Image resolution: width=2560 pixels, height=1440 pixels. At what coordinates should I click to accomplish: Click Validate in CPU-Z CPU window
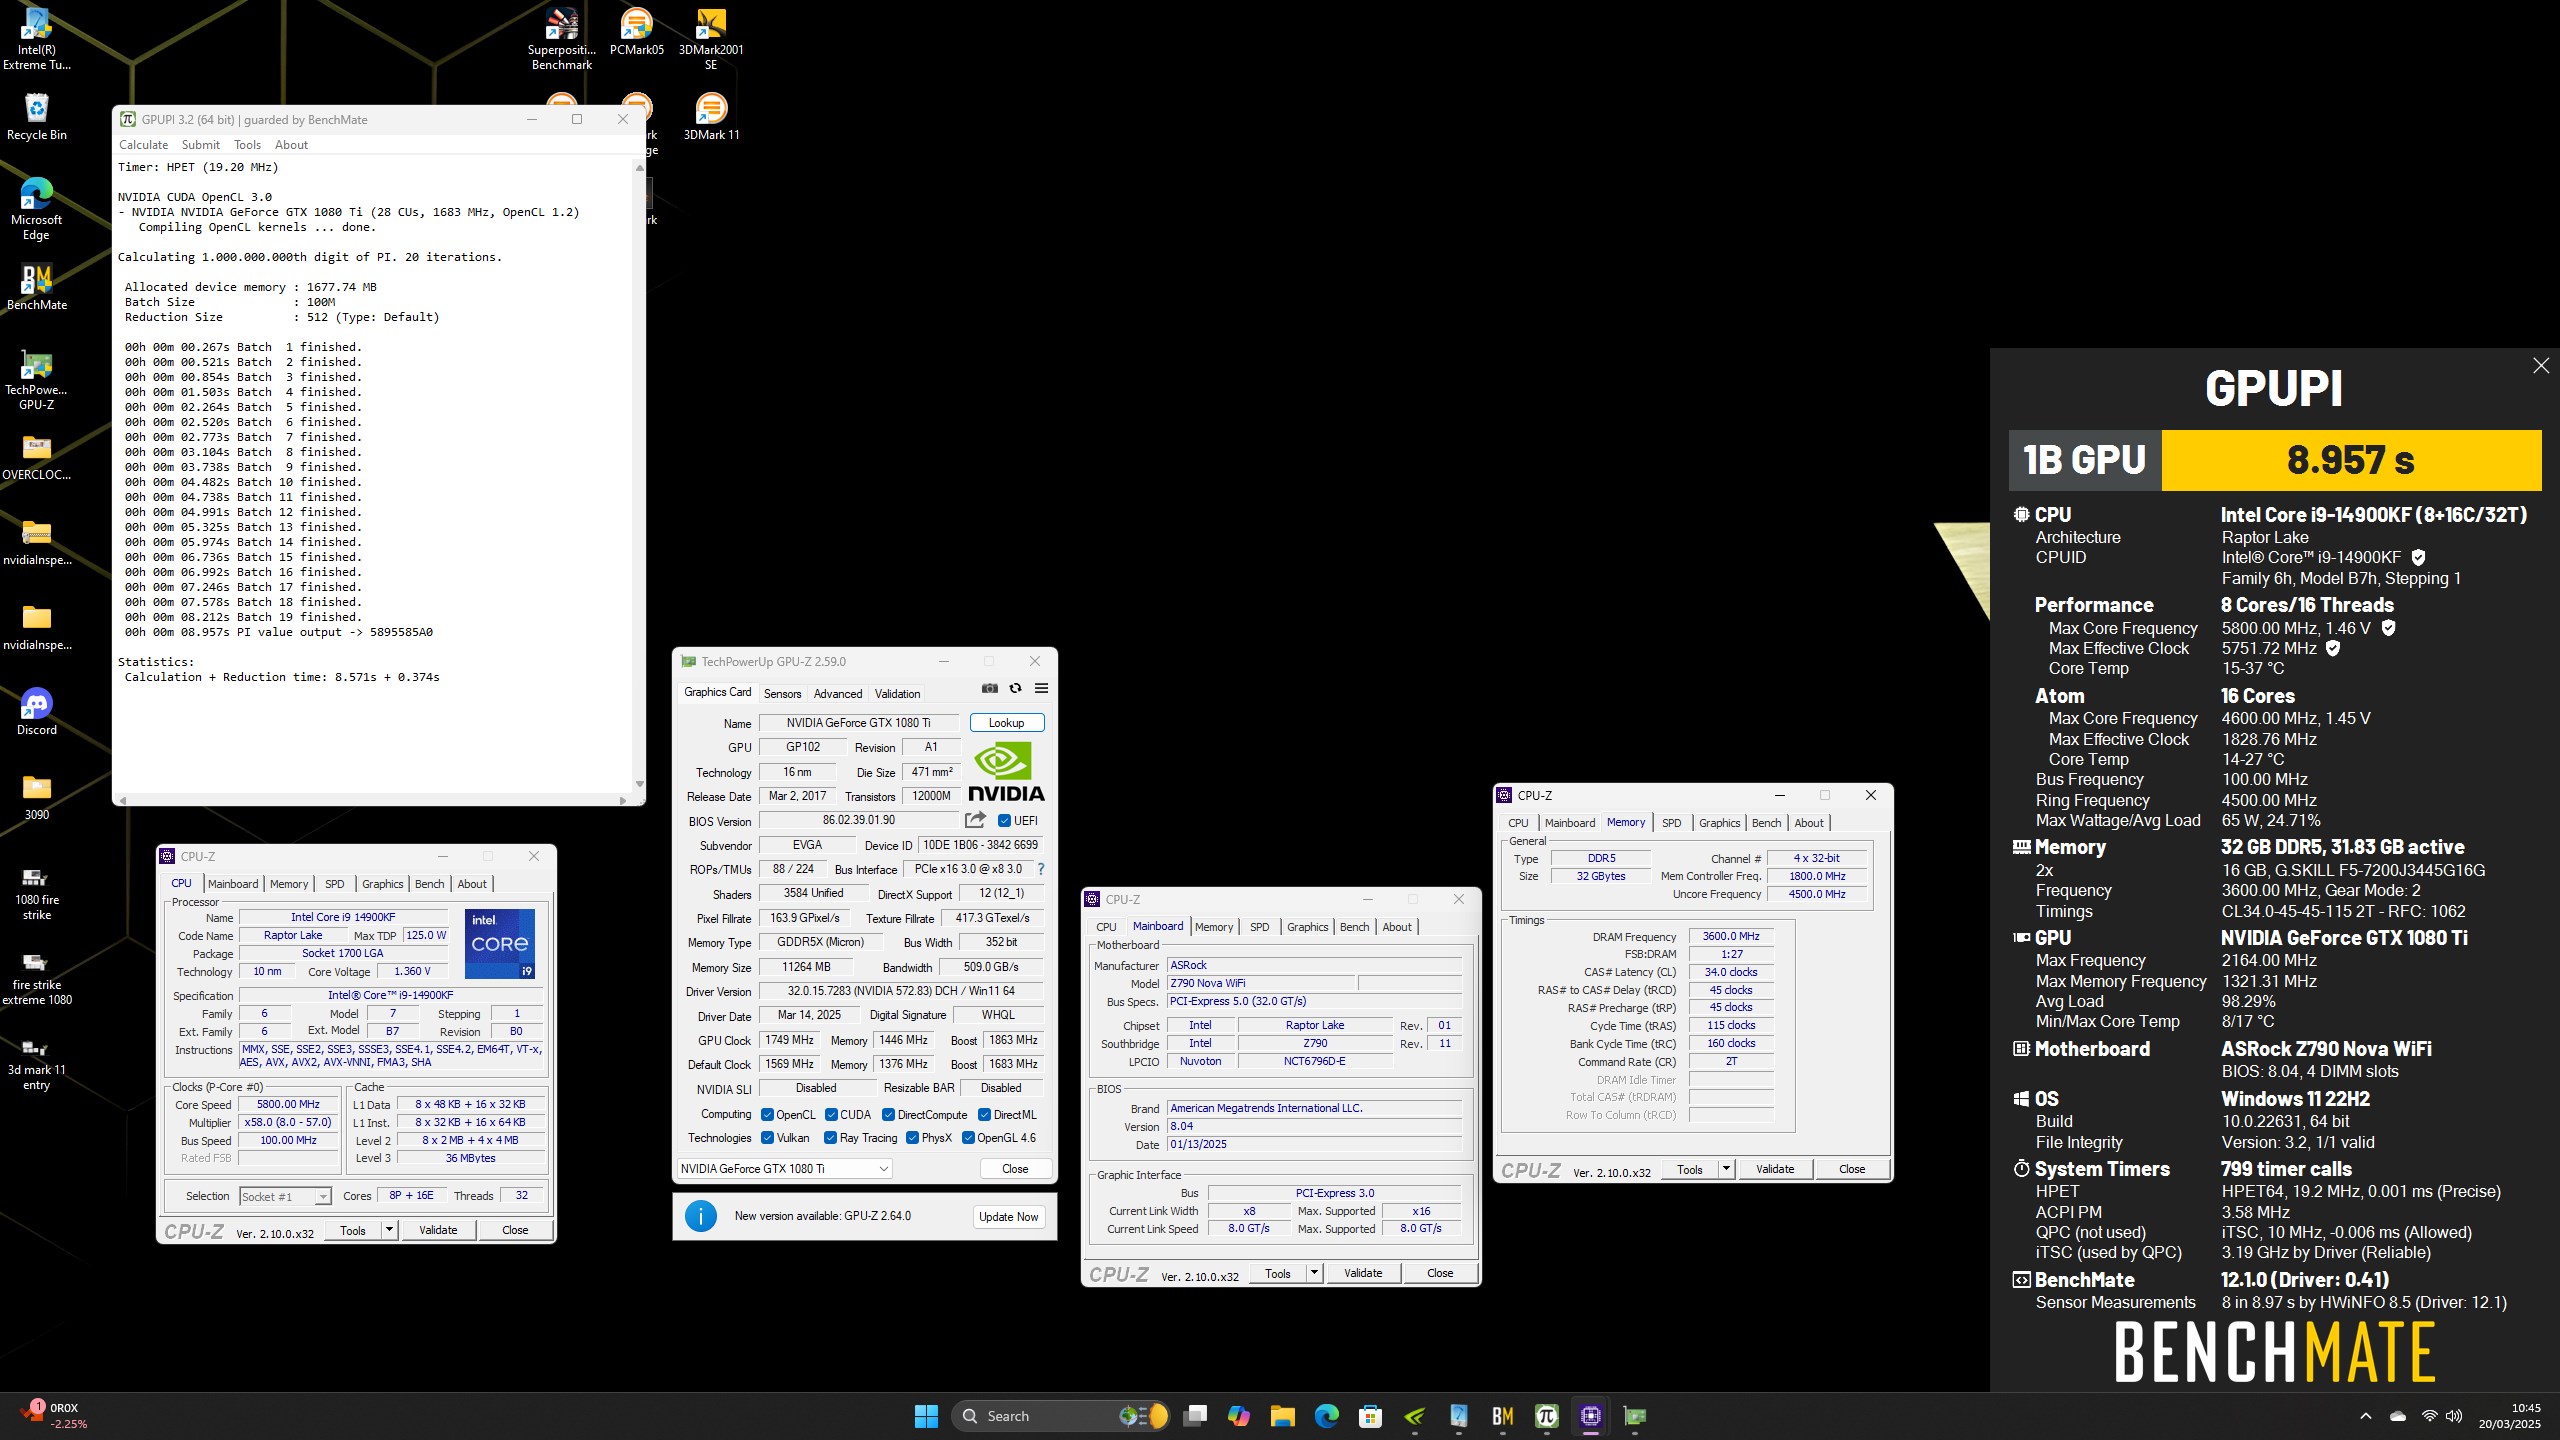point(438,1230)
